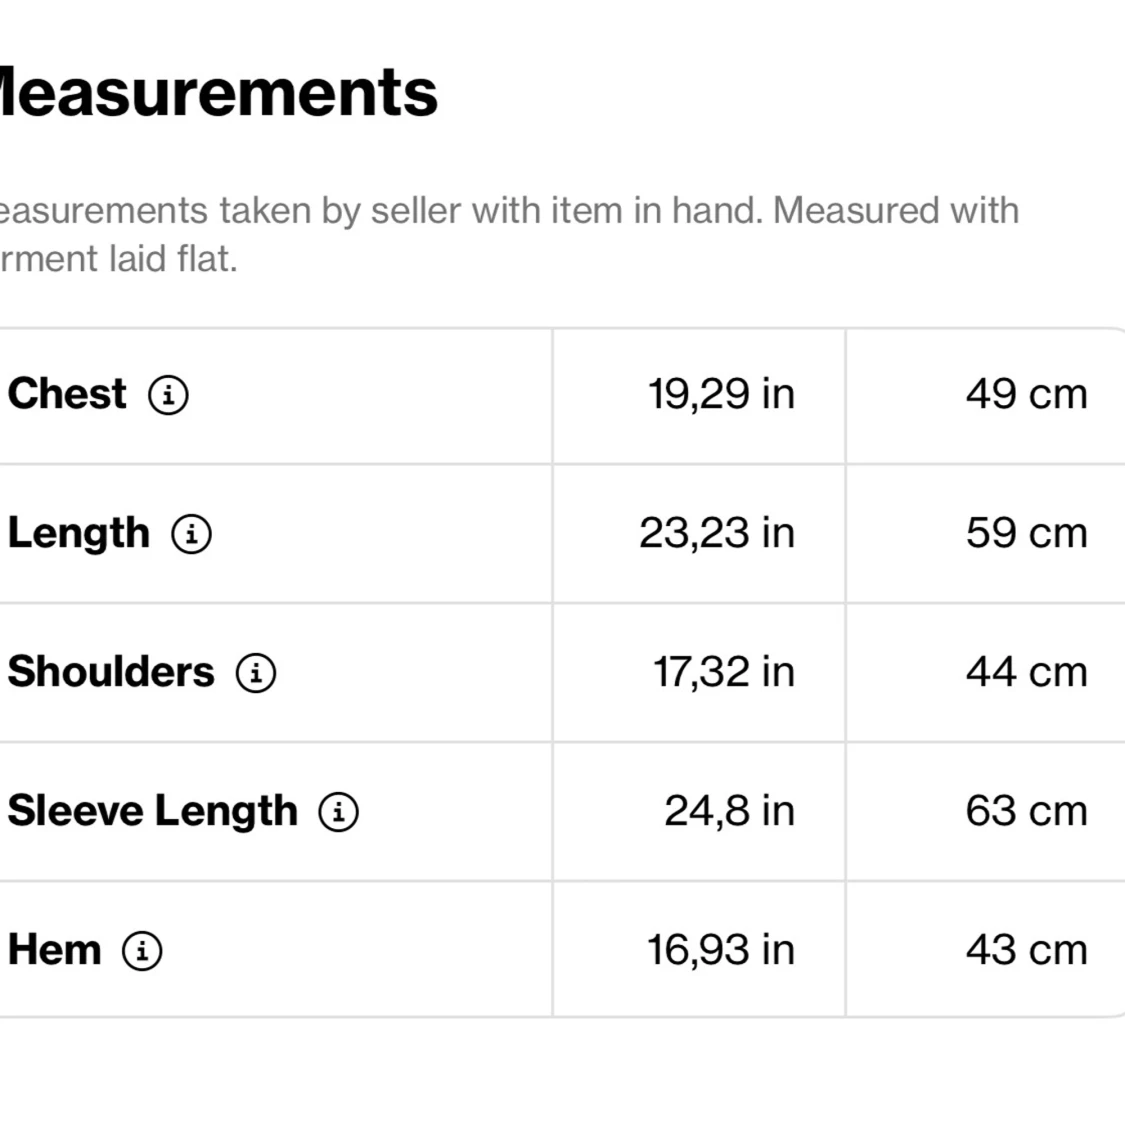Select the Chest row label
The width and height of the screenshot is (1125, 1125).
tap(67, 393)
